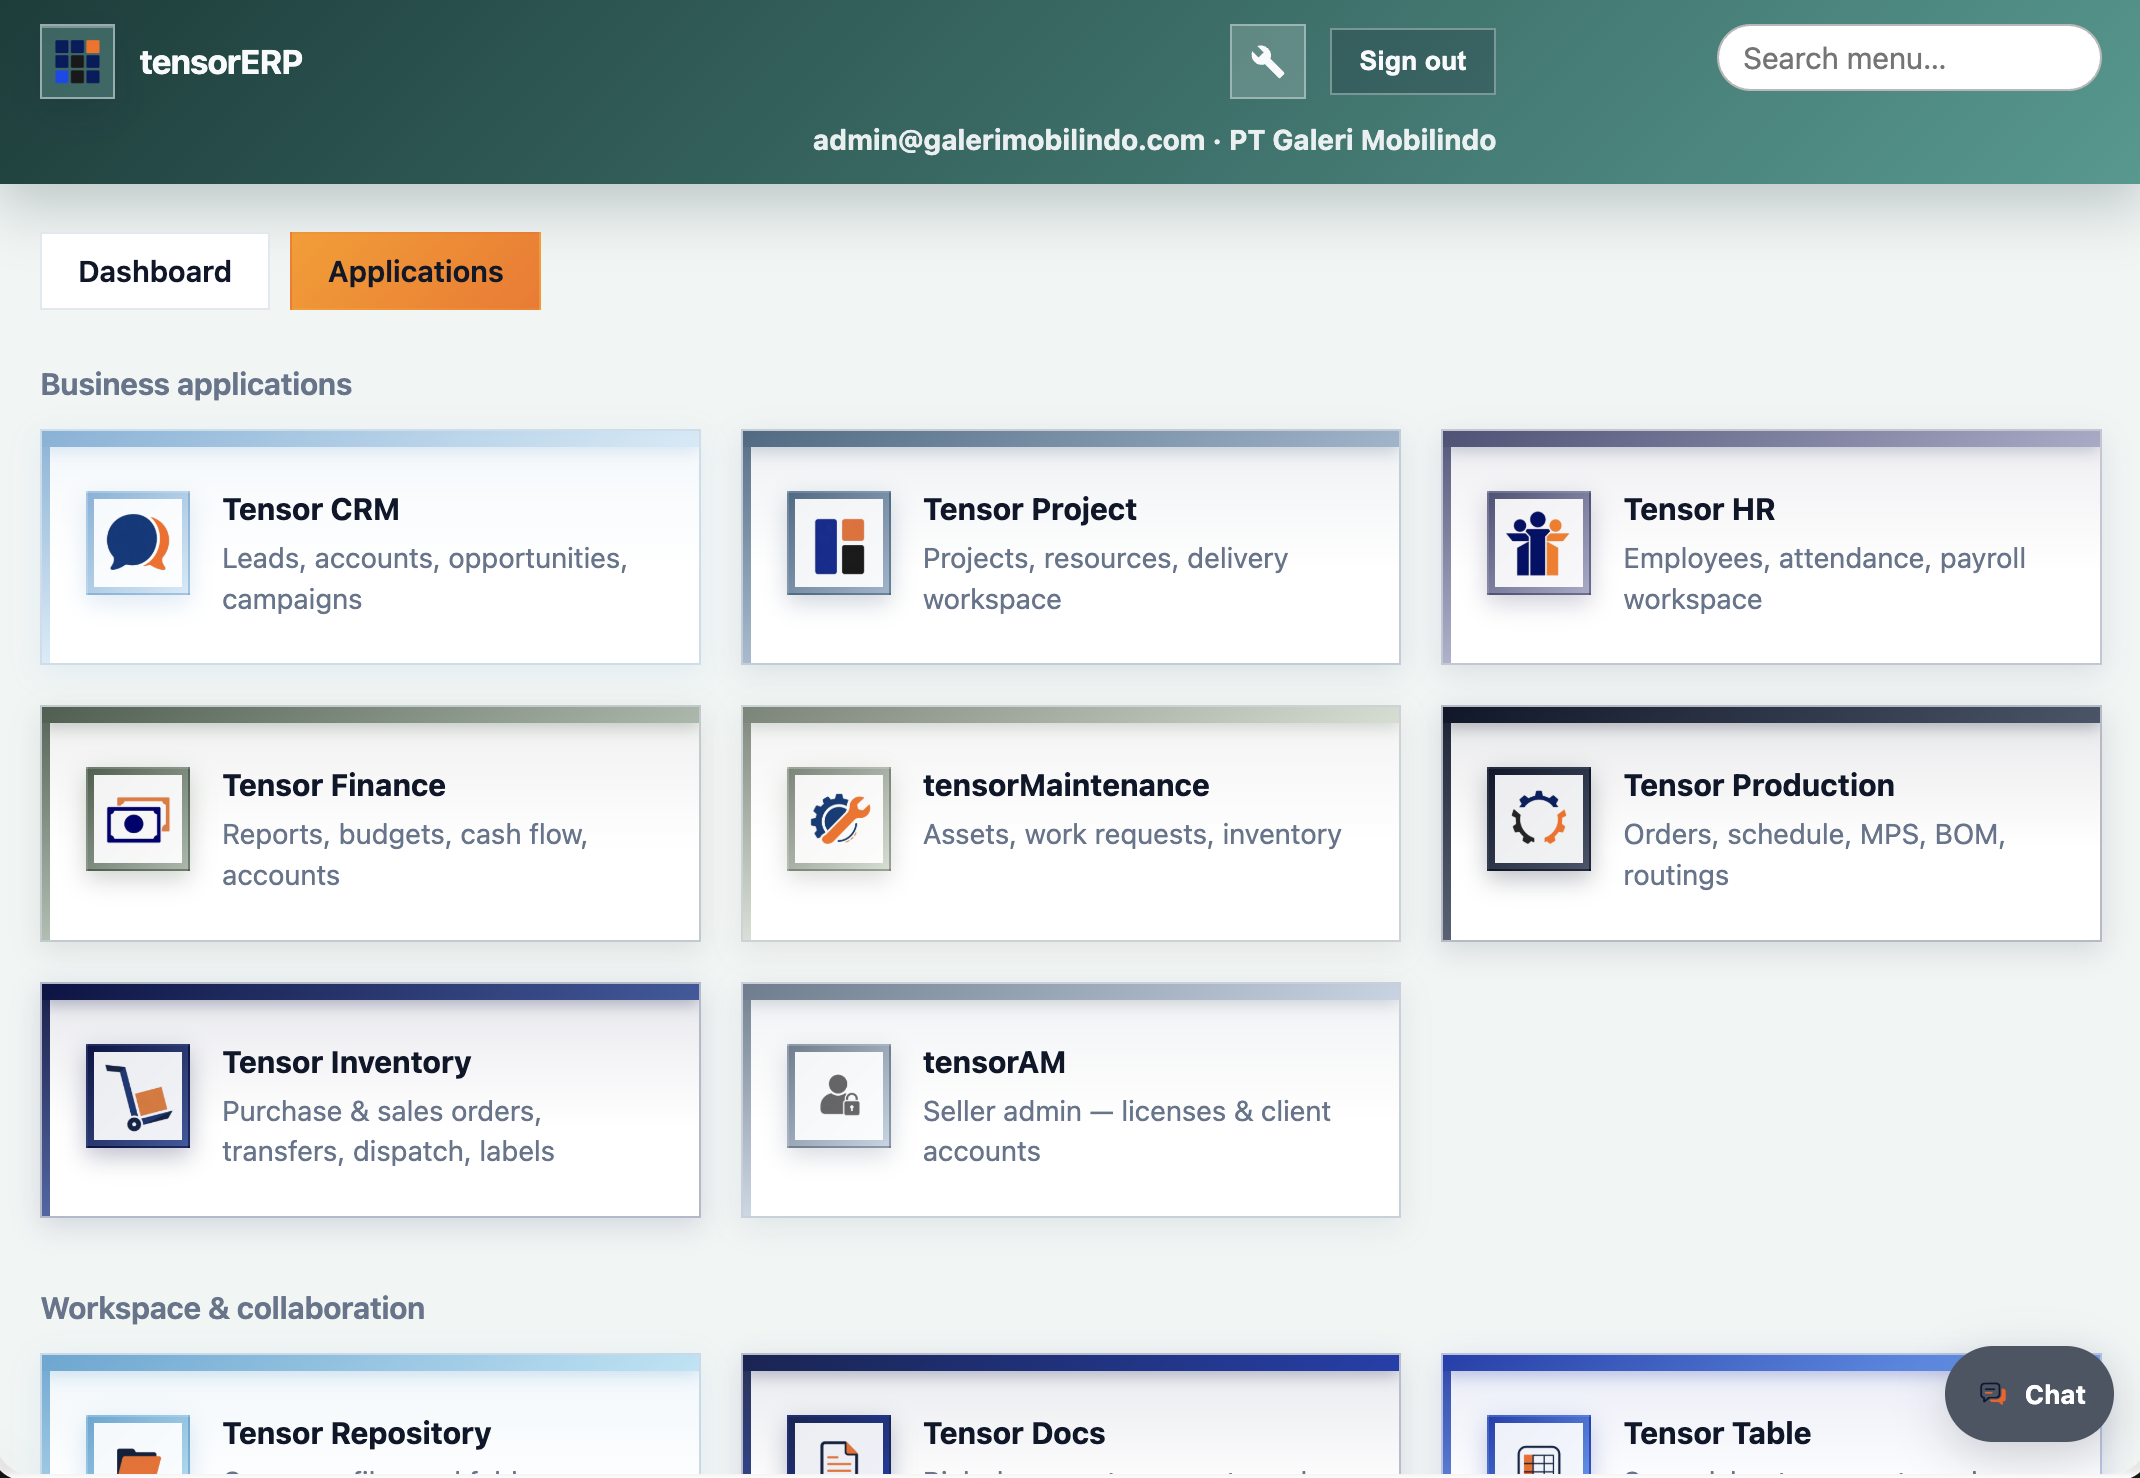Click the Tensor Finance cash icon
2140x1478 pixels.
(138, 819)
